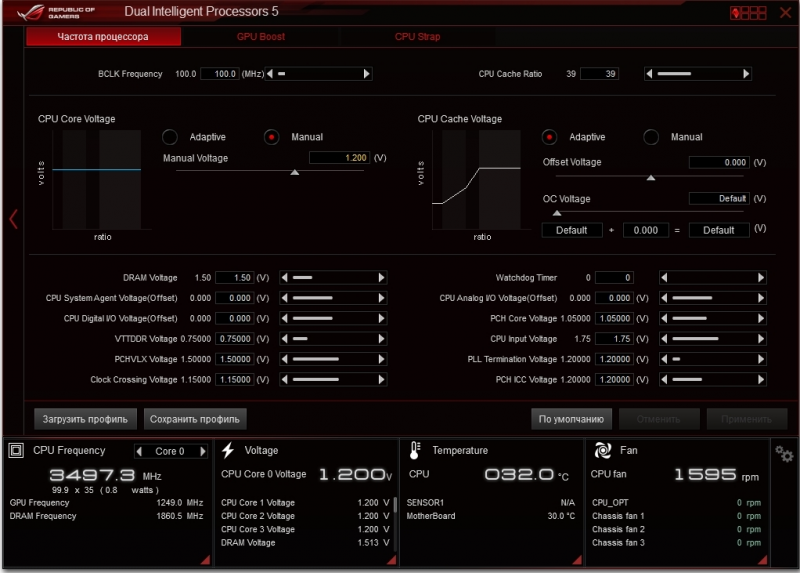The width and height of the screenshot is (800, 573).
Task: Increase DRAM Voltage with right arrow
Action: (381, 278)
